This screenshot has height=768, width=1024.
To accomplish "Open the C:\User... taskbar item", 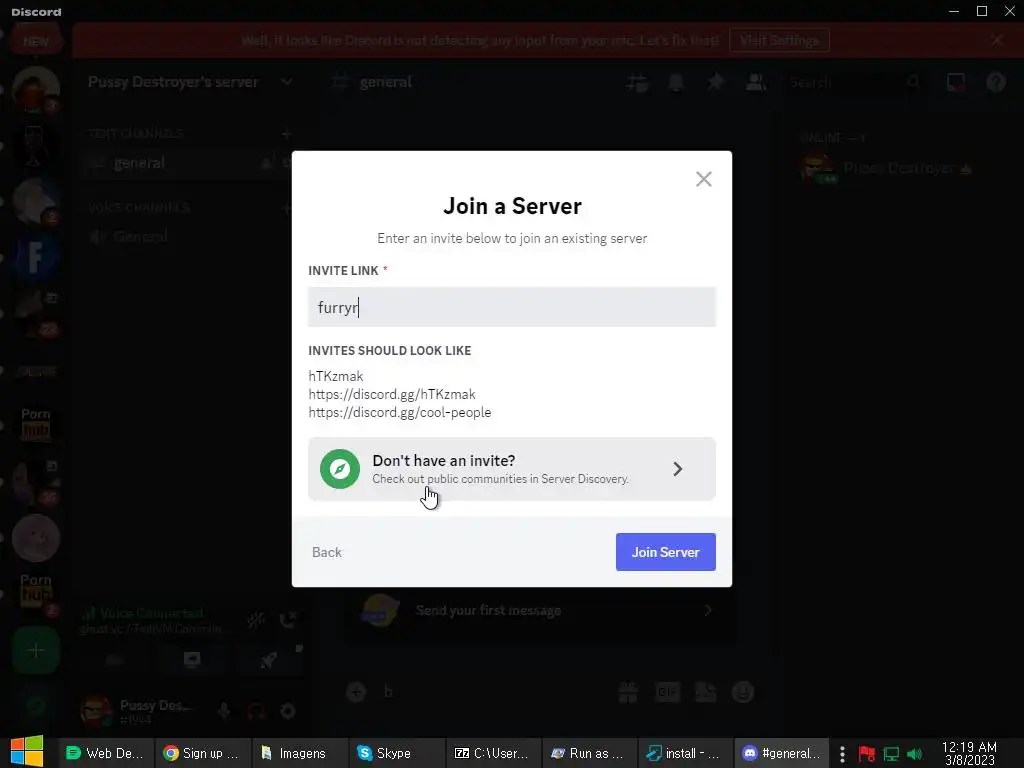I will tap(492, 753).
